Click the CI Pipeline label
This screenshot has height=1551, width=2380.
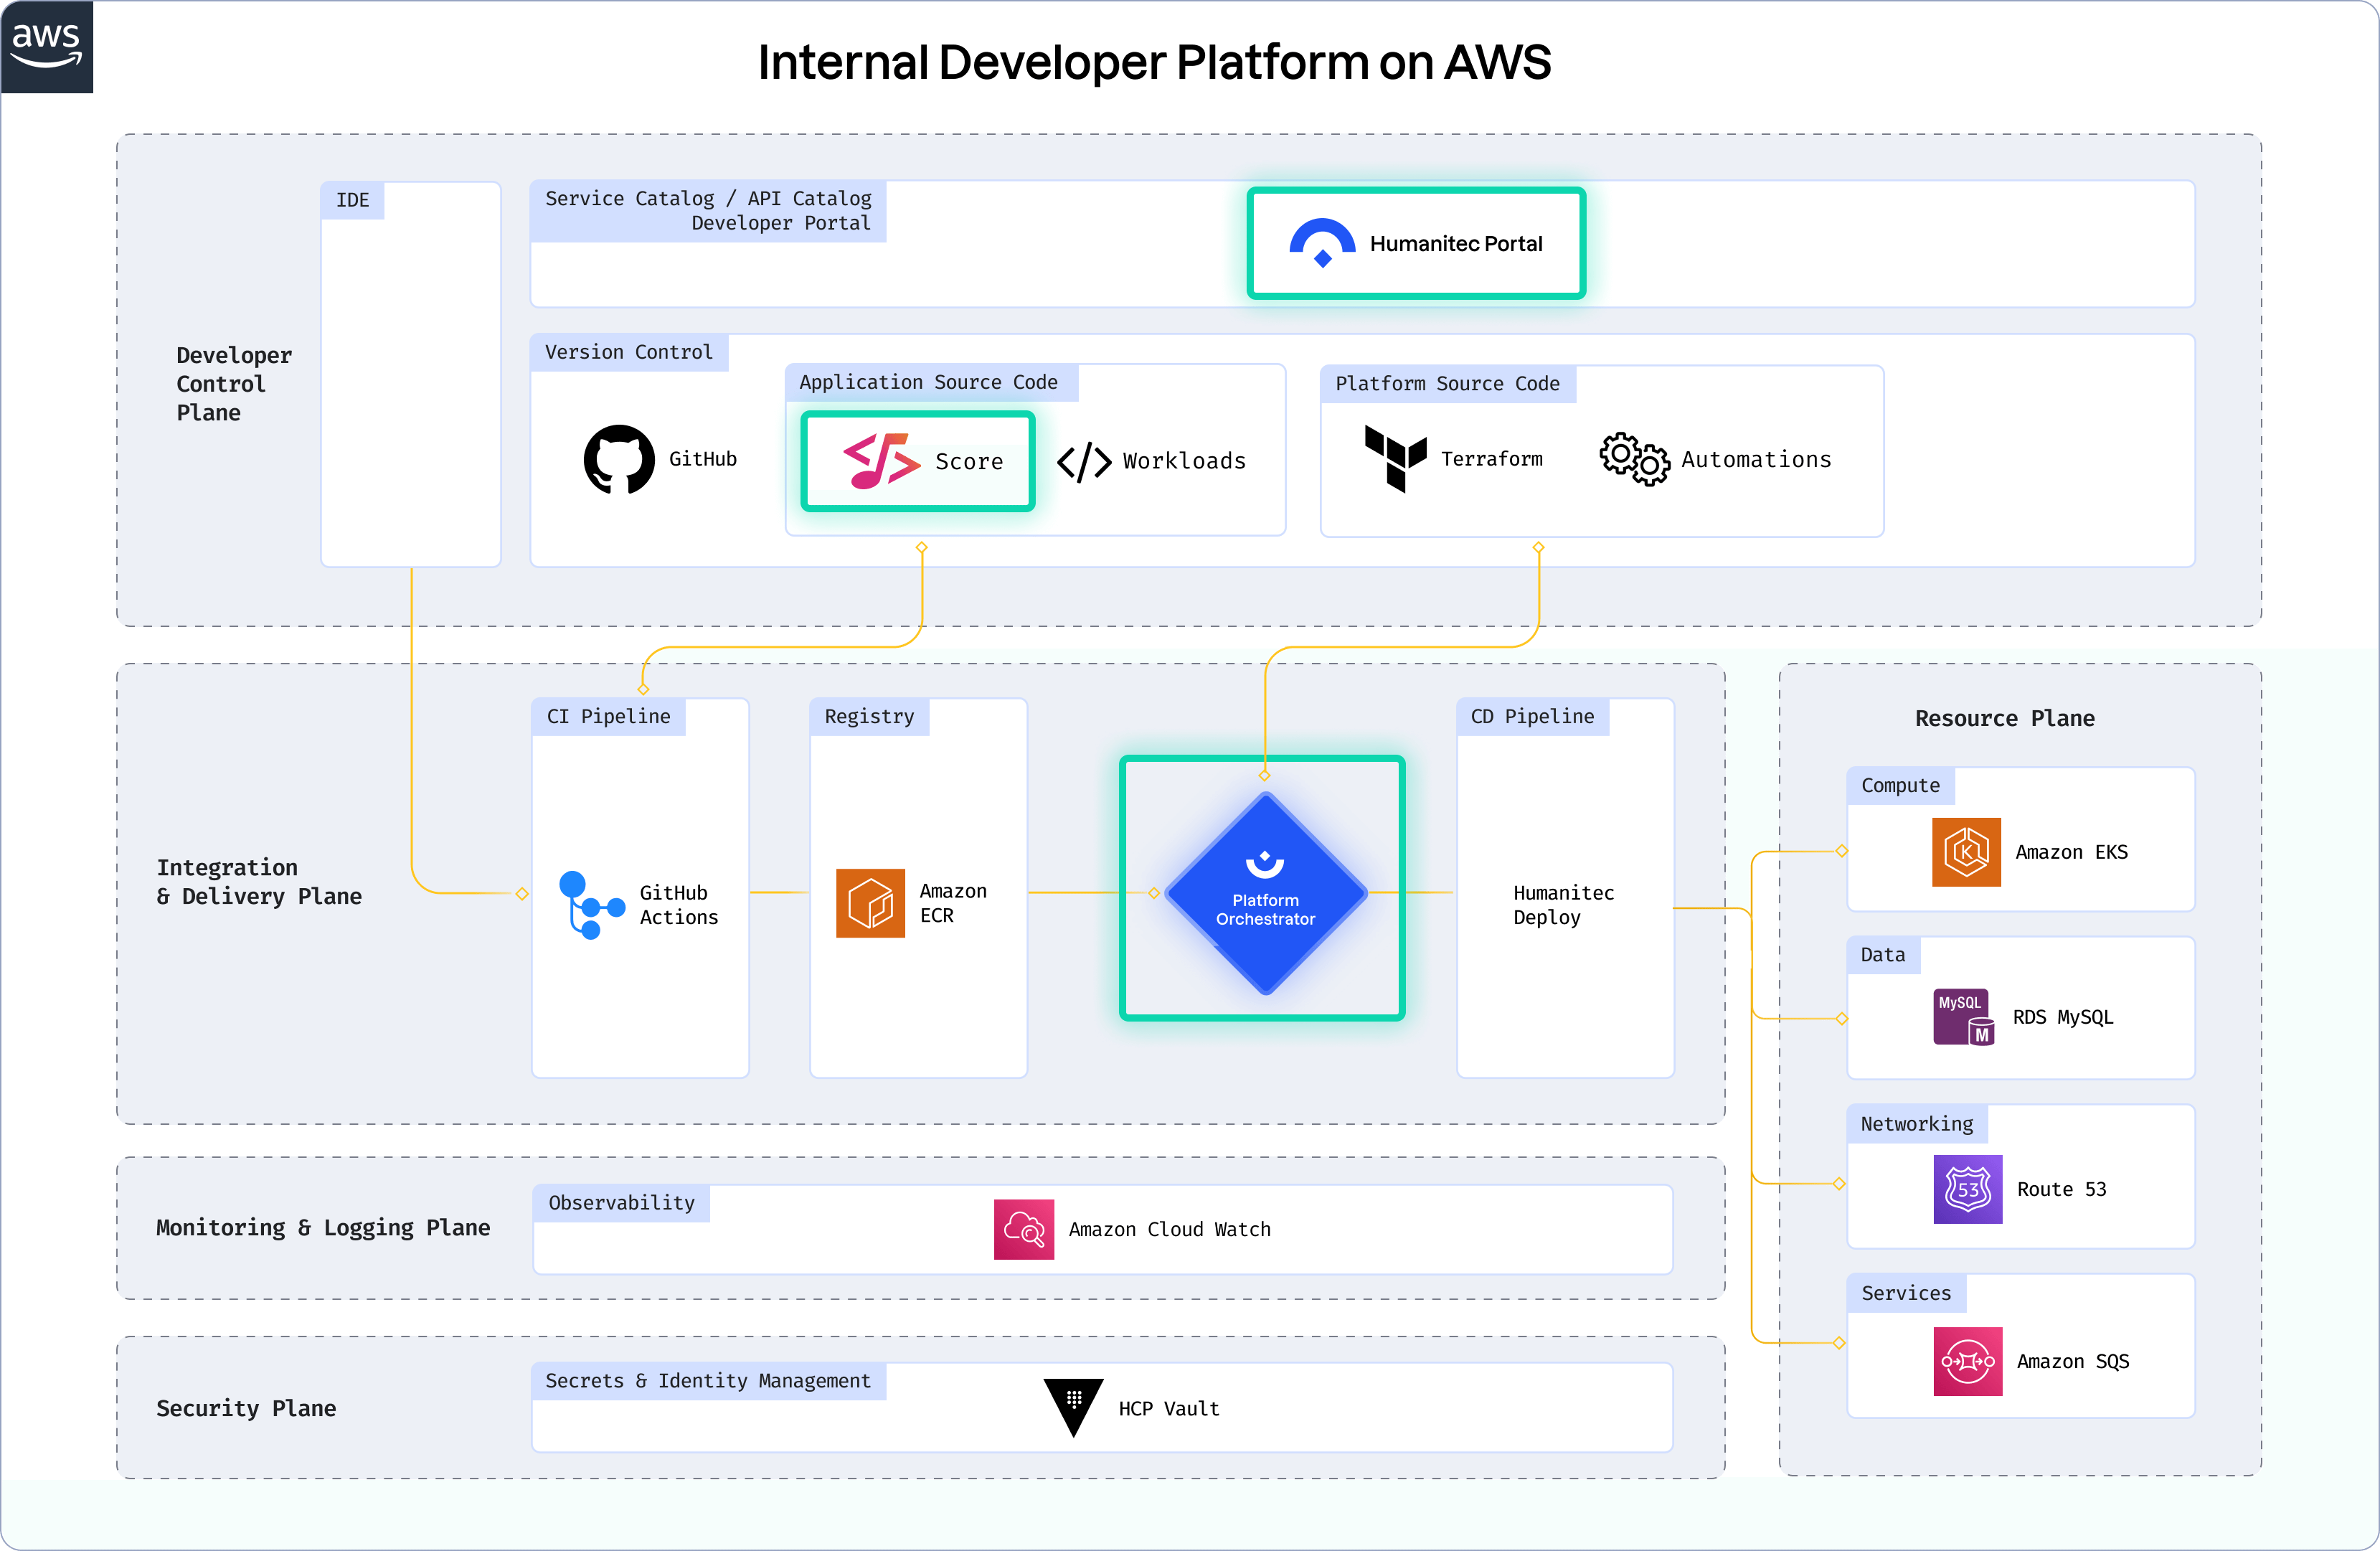(608, 717)
